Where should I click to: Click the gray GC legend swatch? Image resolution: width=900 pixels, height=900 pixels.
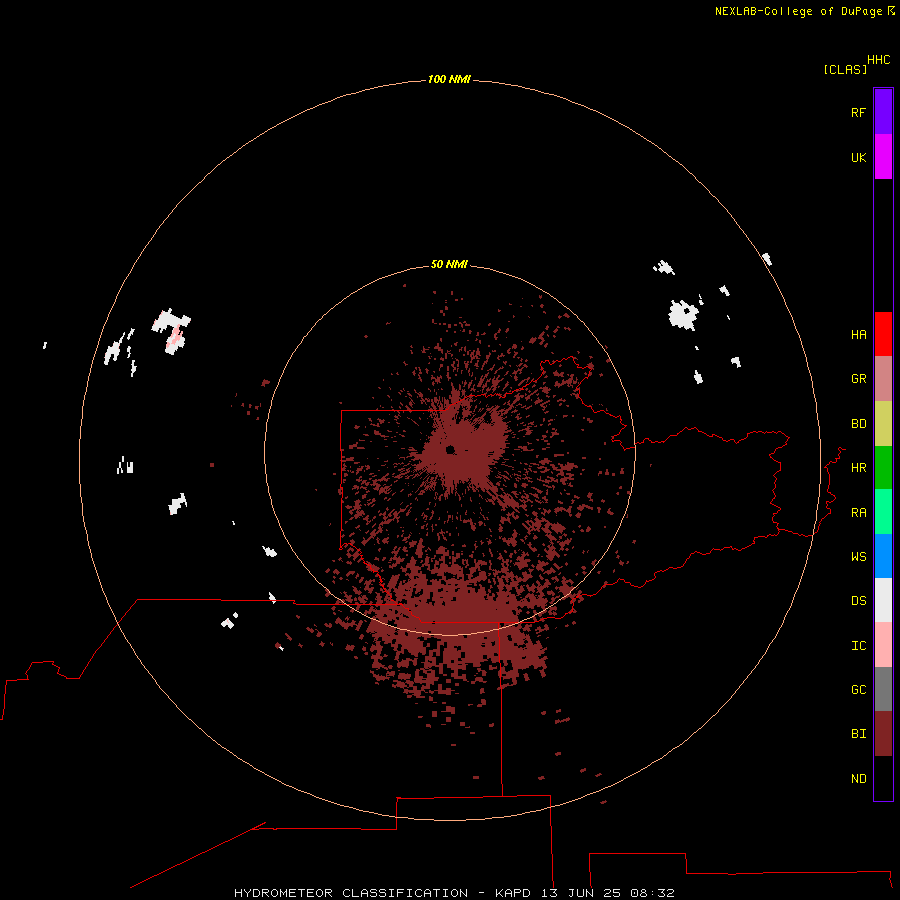coord(883,689)
